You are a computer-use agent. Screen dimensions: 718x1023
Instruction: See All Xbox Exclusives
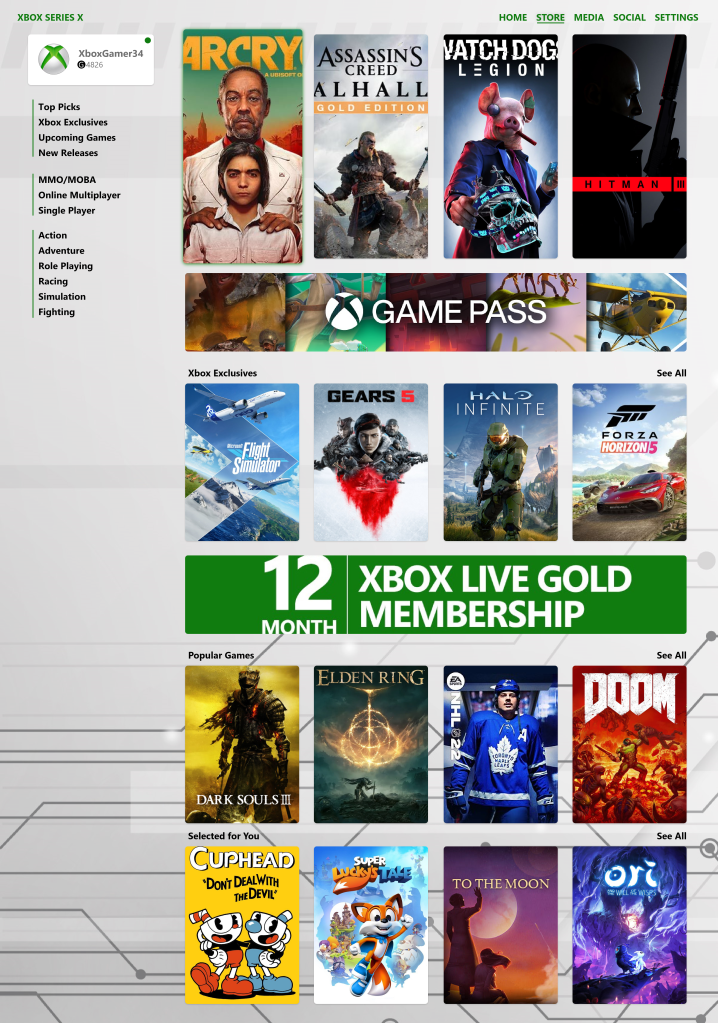pyautogui.click(x=671, y=373)
